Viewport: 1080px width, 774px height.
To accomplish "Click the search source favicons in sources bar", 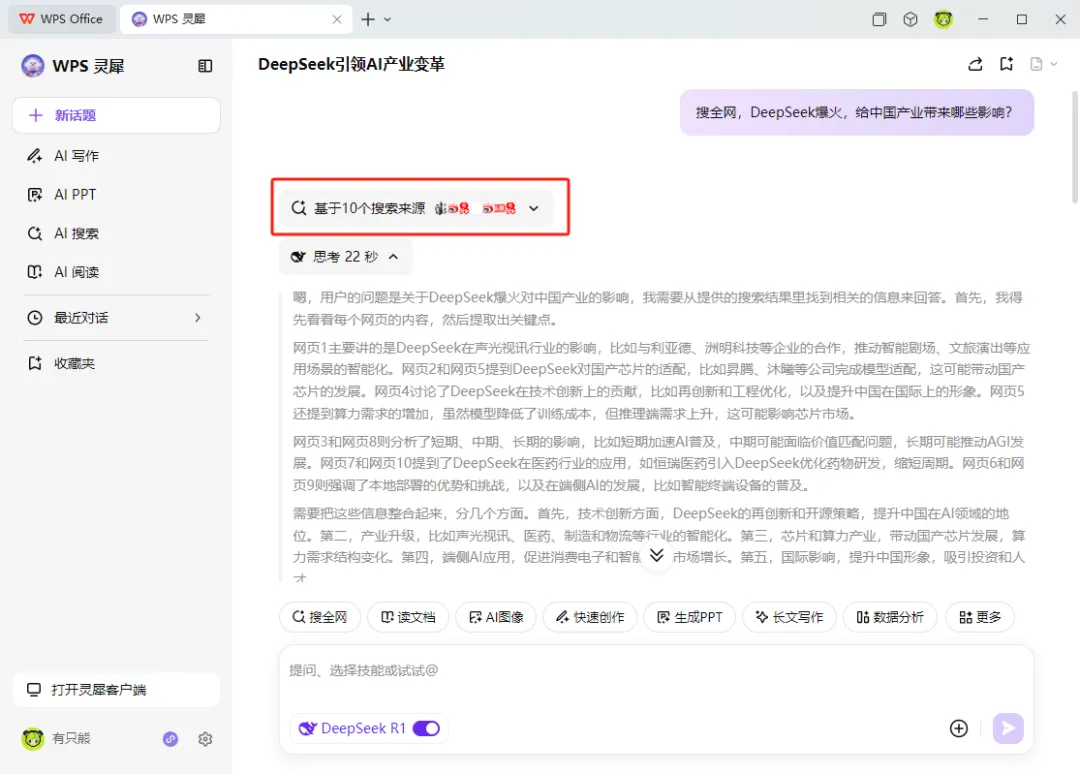I will pyautogui.click(x=475, y=208).
